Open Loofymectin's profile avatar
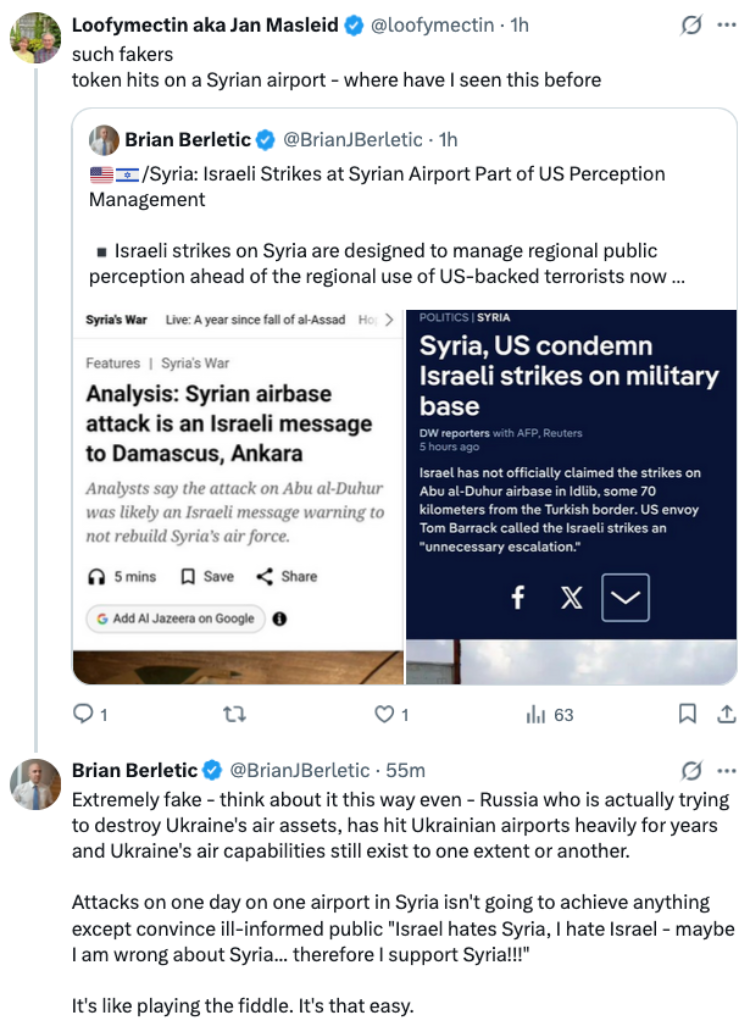This screenshot has height=1026, width=750. coord(35,37)
